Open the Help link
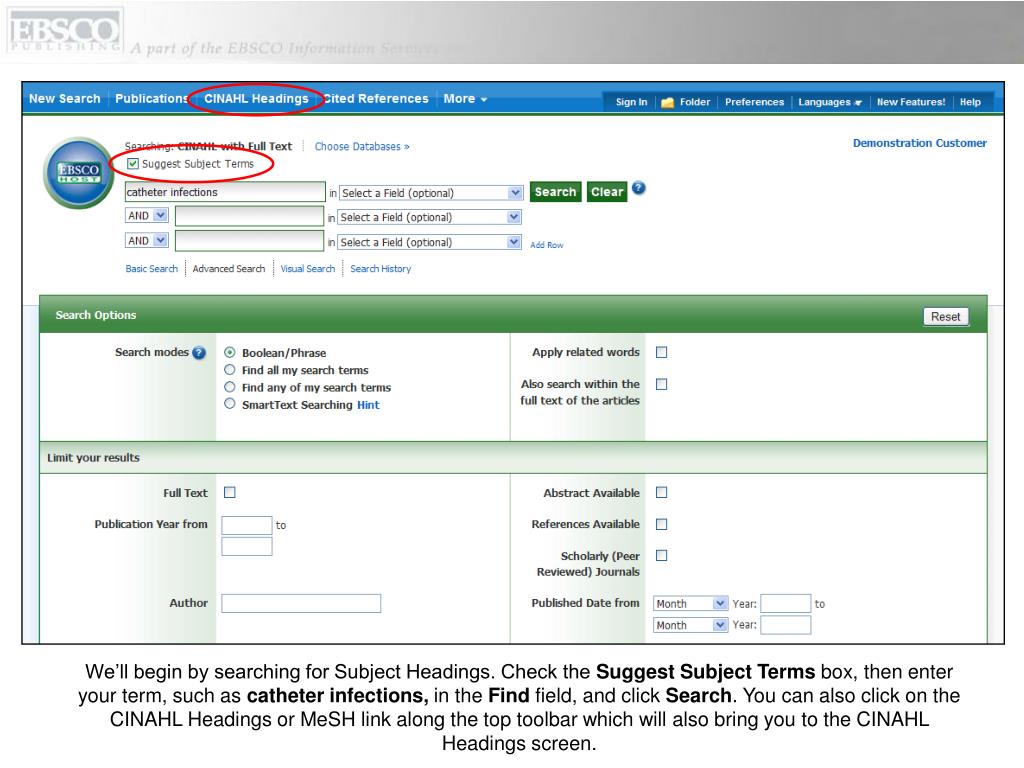1024x768 pixels. 970,102
